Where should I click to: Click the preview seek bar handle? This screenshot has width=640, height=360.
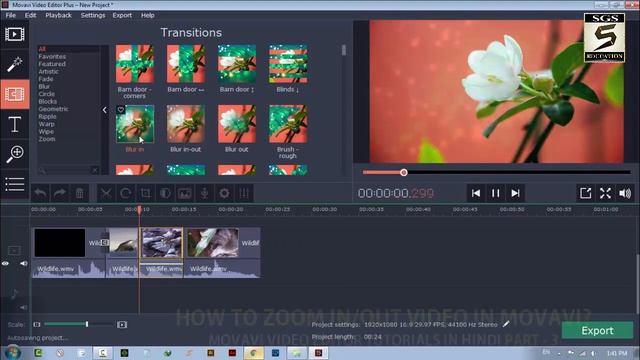coord(404,172)
